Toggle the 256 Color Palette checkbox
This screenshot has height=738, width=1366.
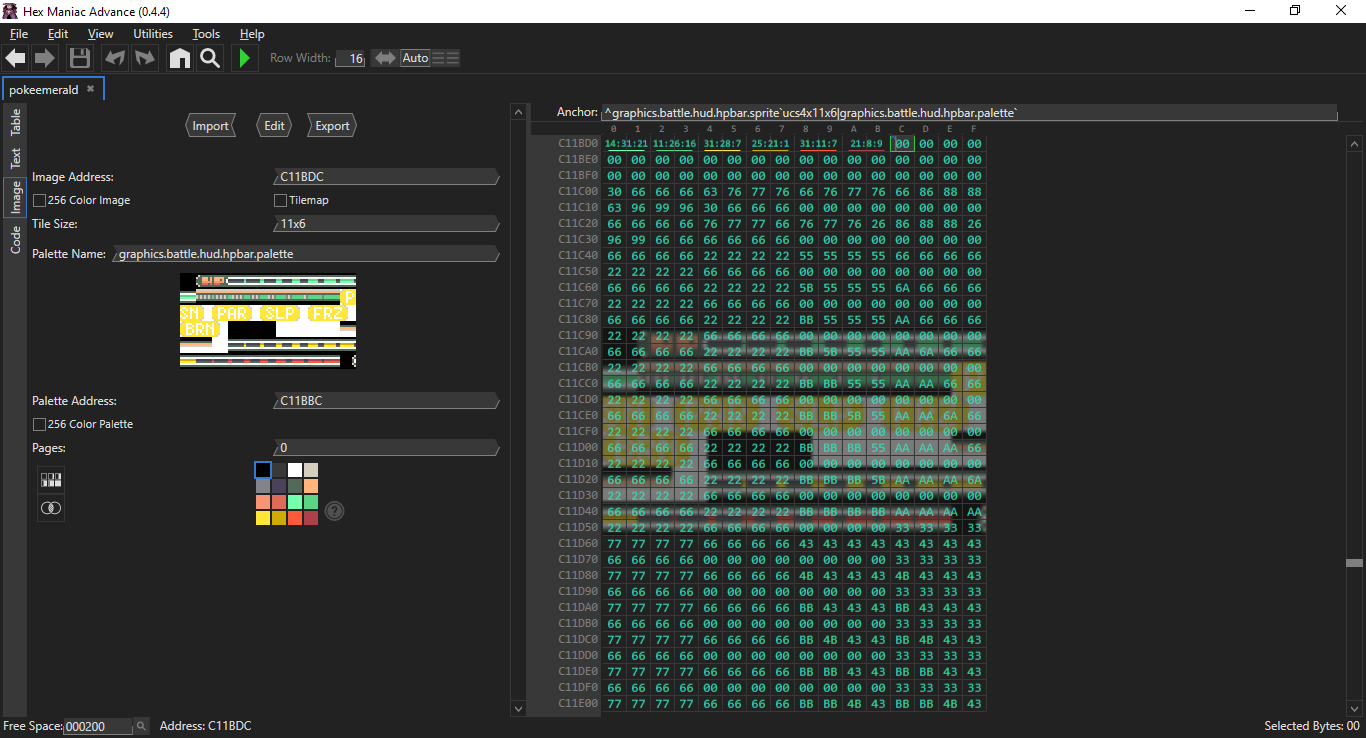(39, 424)
